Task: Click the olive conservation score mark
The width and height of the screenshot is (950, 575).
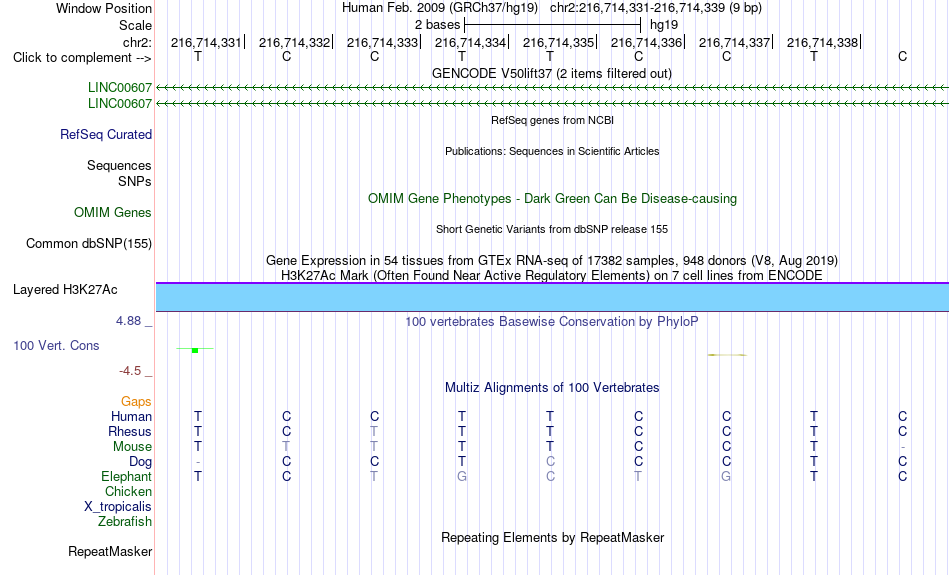Action: [x=727, y=354]
